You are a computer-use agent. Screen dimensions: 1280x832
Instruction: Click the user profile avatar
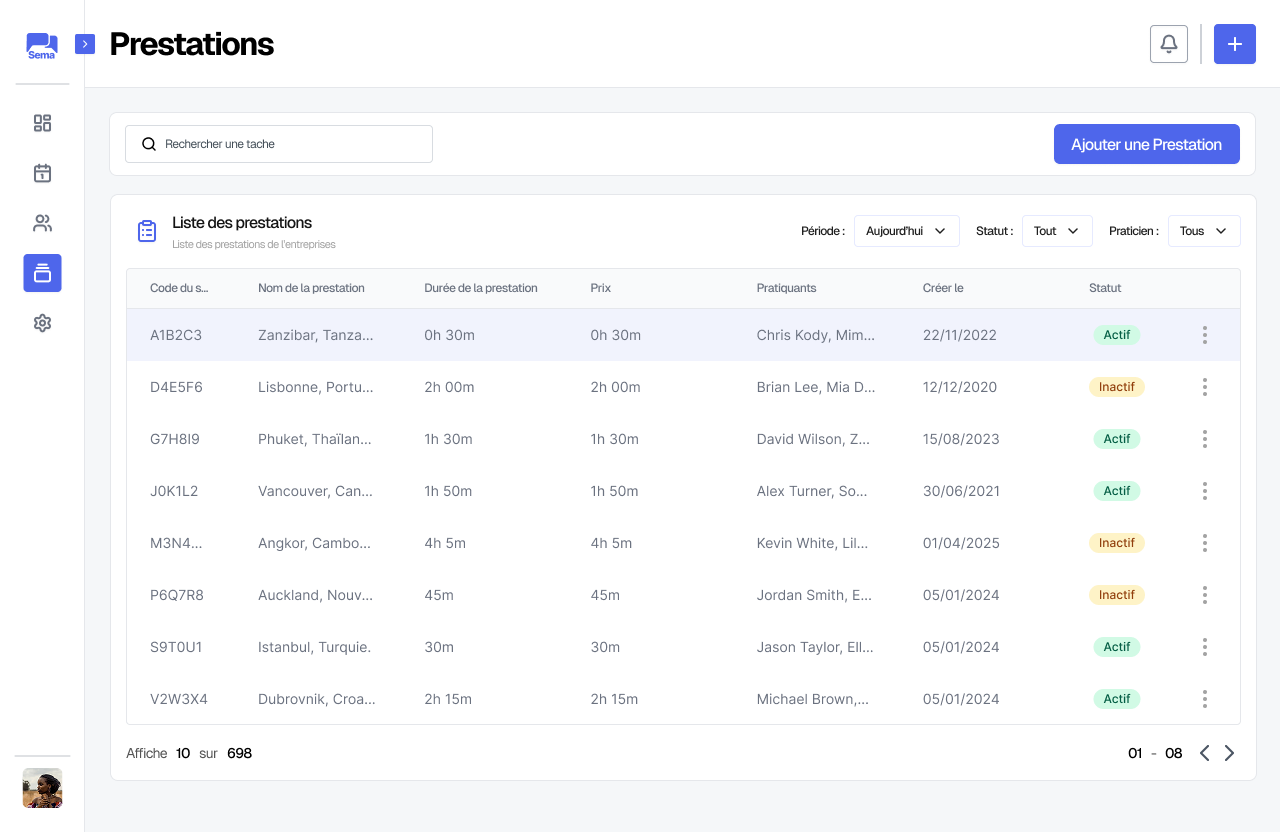point(42,788)
